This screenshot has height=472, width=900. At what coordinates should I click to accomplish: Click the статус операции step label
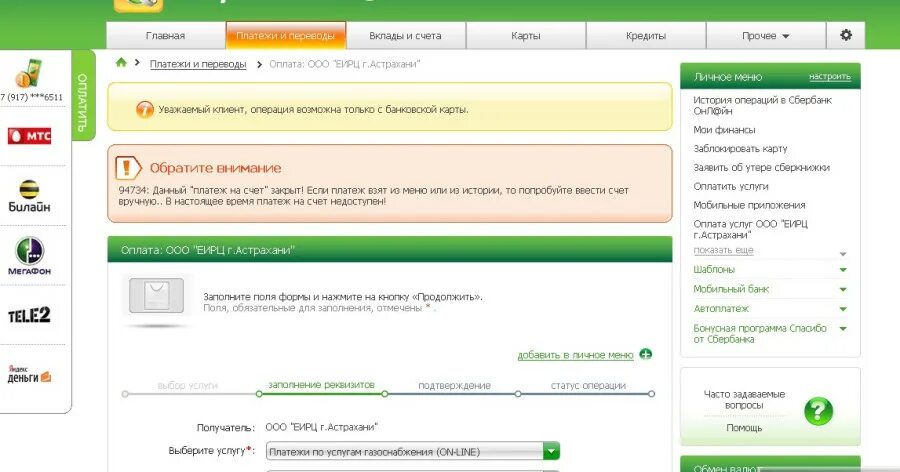click(x=588, y=385)
